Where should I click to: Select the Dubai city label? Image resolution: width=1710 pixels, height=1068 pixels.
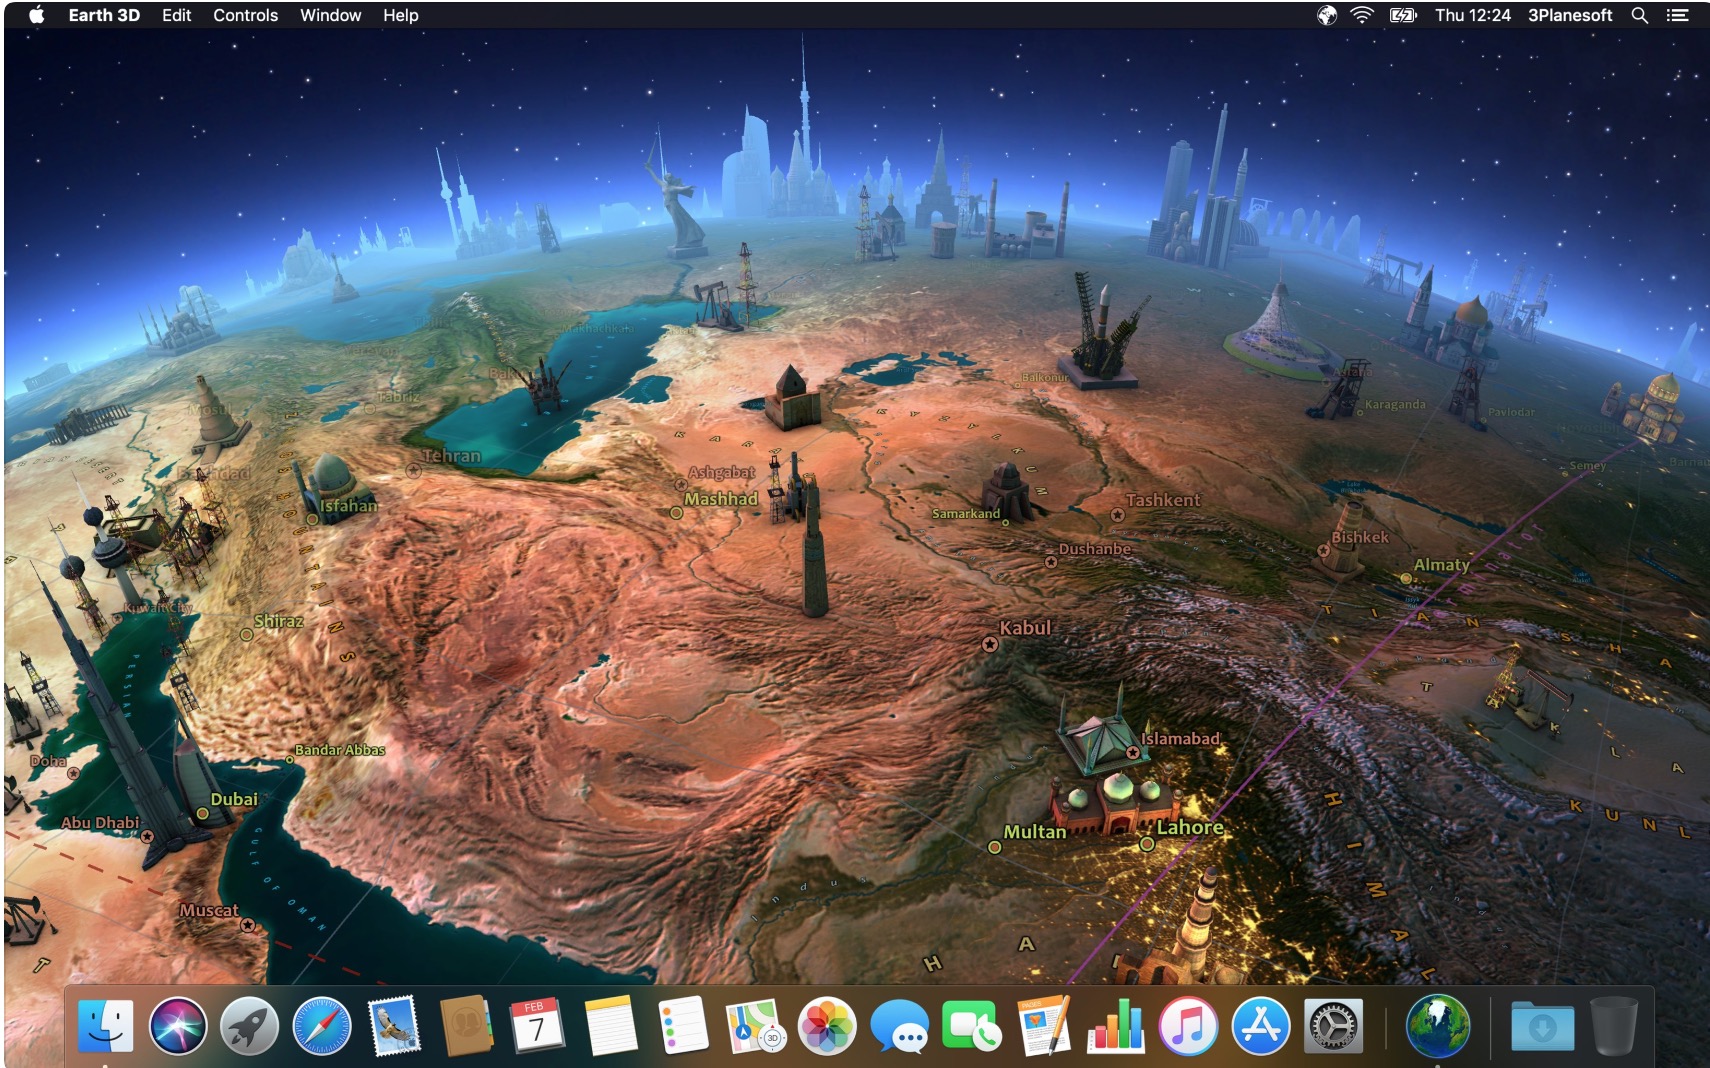coord(234,799)
